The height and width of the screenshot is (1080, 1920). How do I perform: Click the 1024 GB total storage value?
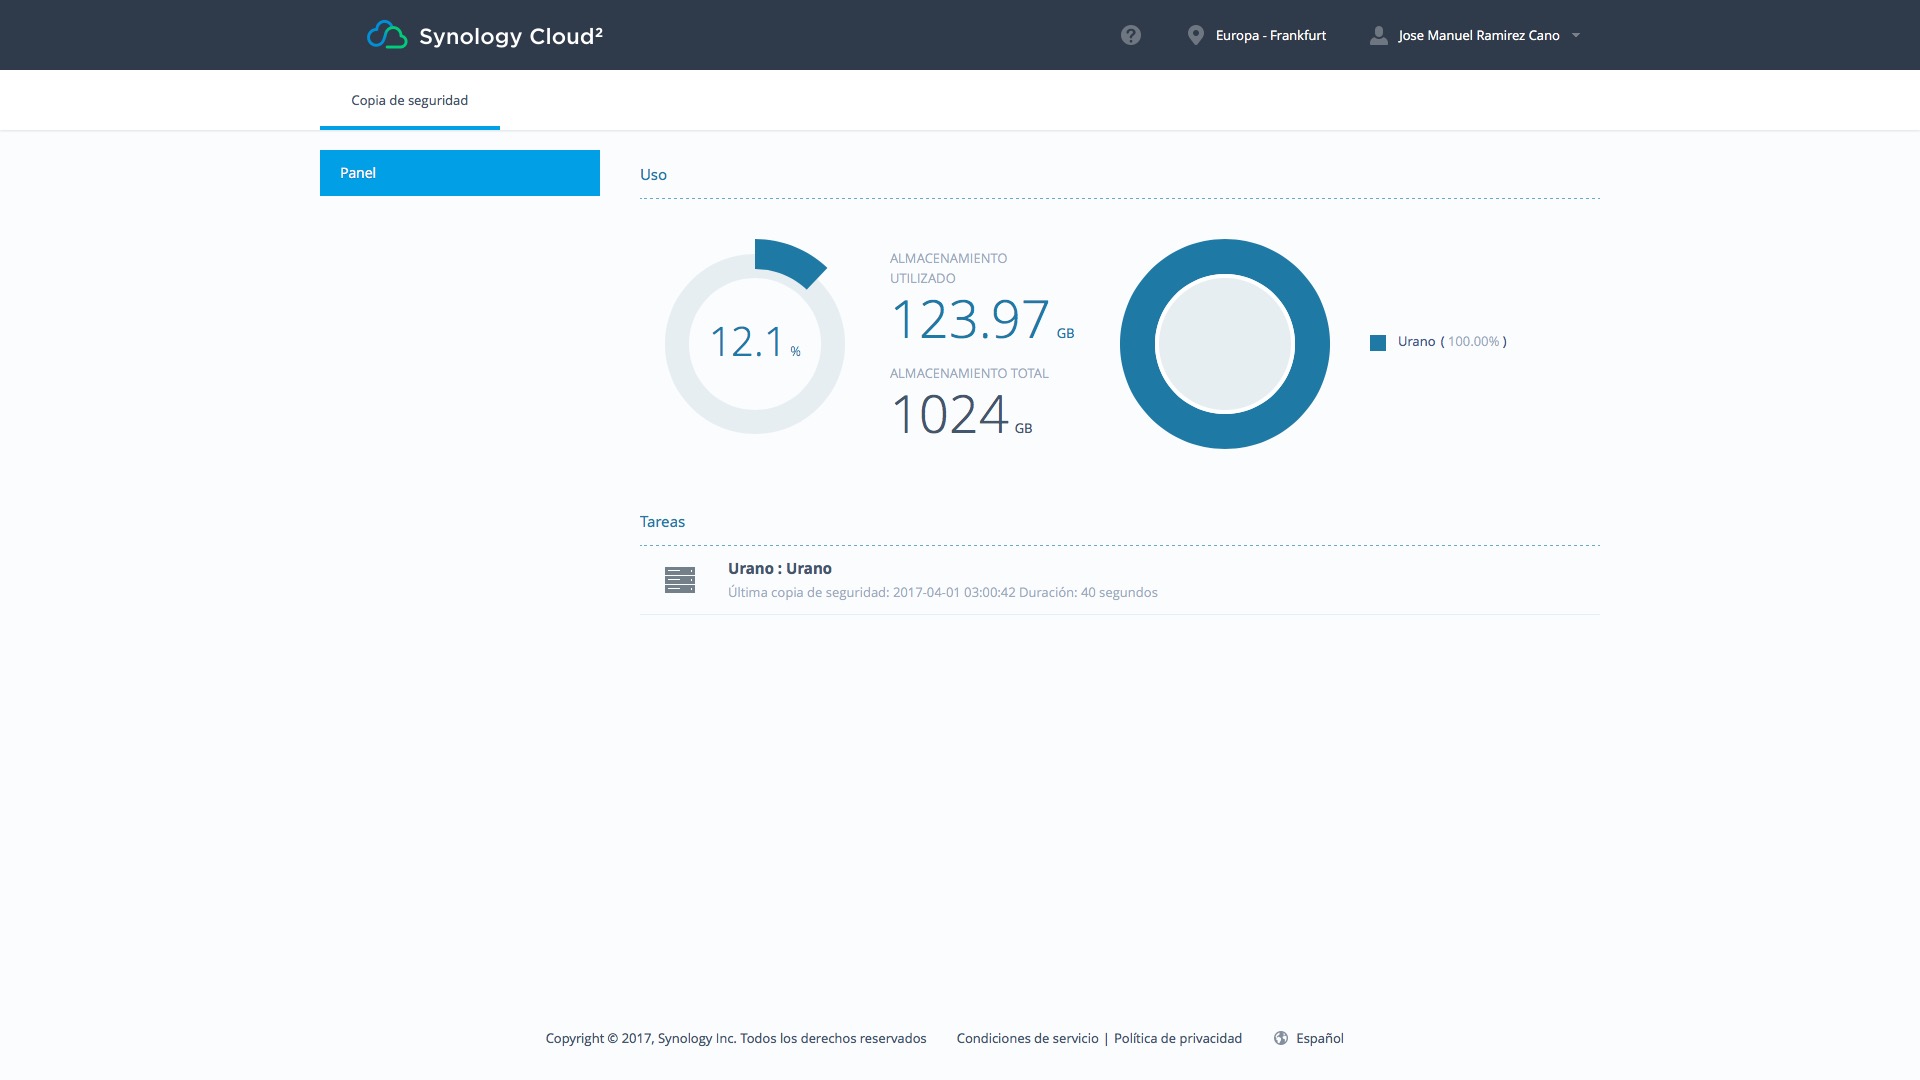pyautogui.click(x=961, y=415)
